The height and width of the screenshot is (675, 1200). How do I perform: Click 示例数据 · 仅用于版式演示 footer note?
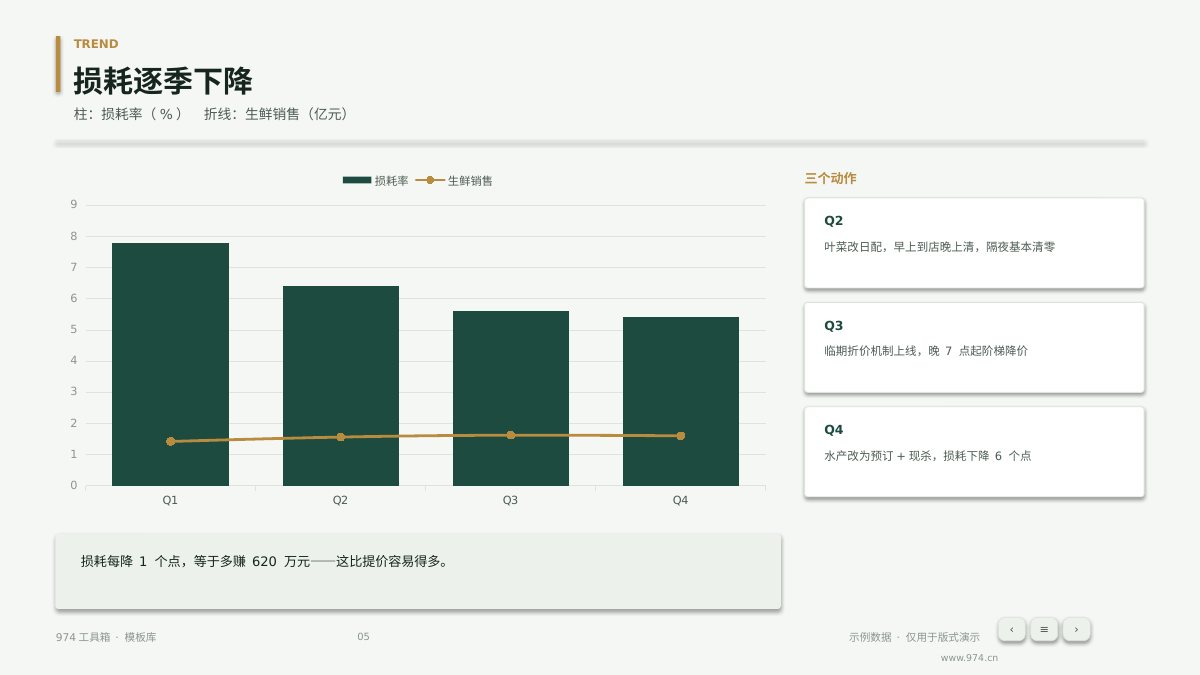[914, 637]
